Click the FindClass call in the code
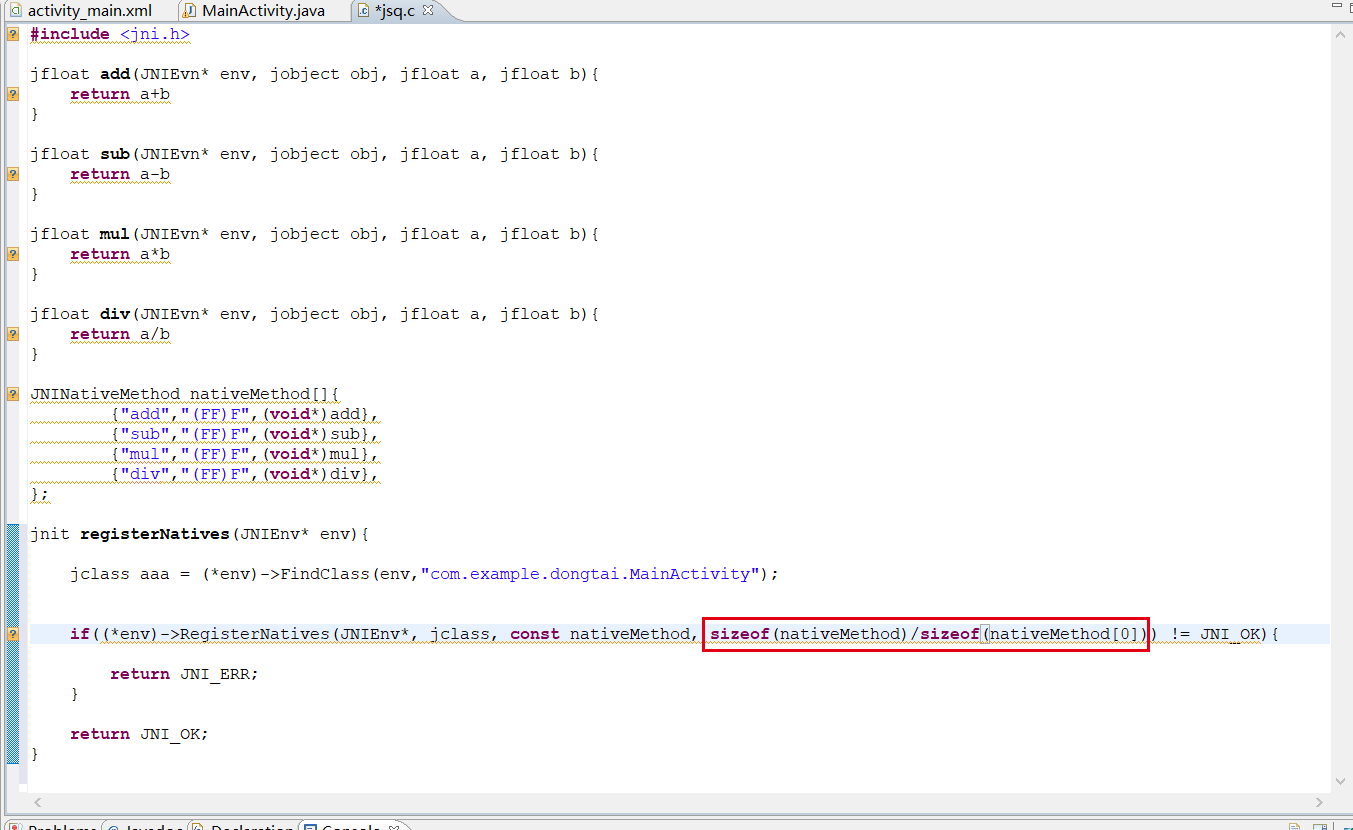Viewport: 1353px width, 830px height. [x=325, y=574]
